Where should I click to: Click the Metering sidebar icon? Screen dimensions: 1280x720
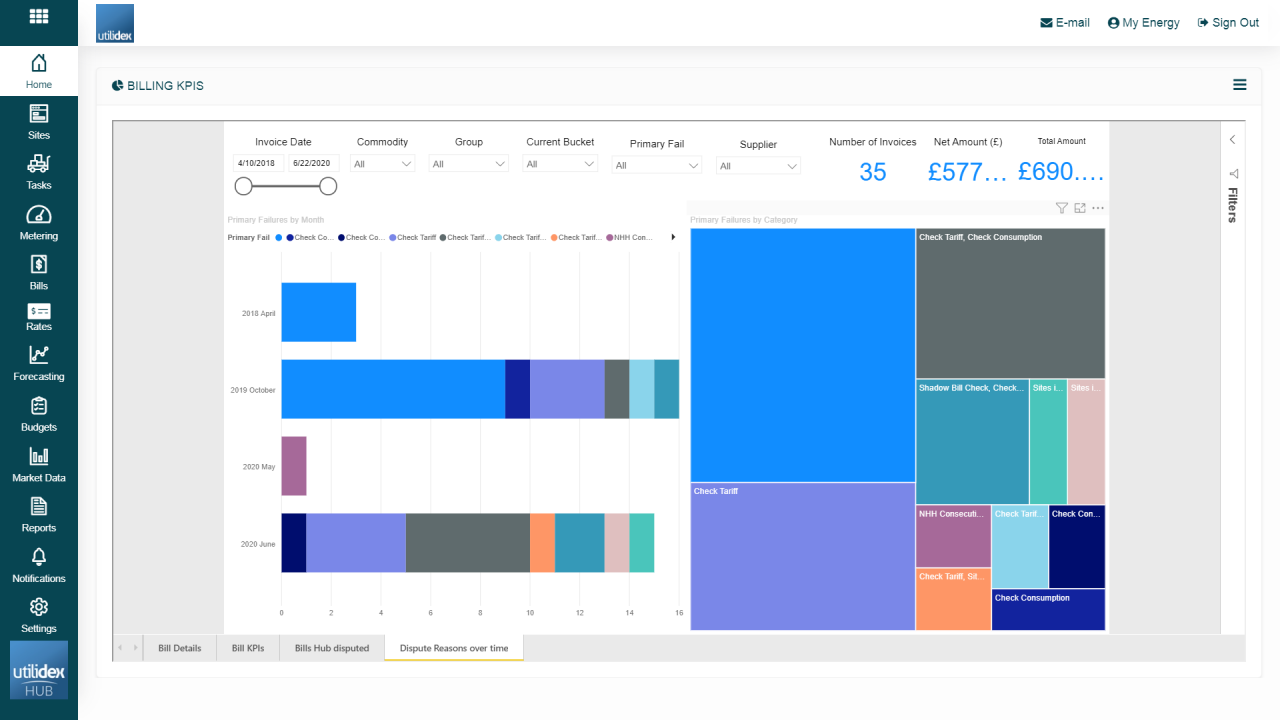(x=38, y=222)
